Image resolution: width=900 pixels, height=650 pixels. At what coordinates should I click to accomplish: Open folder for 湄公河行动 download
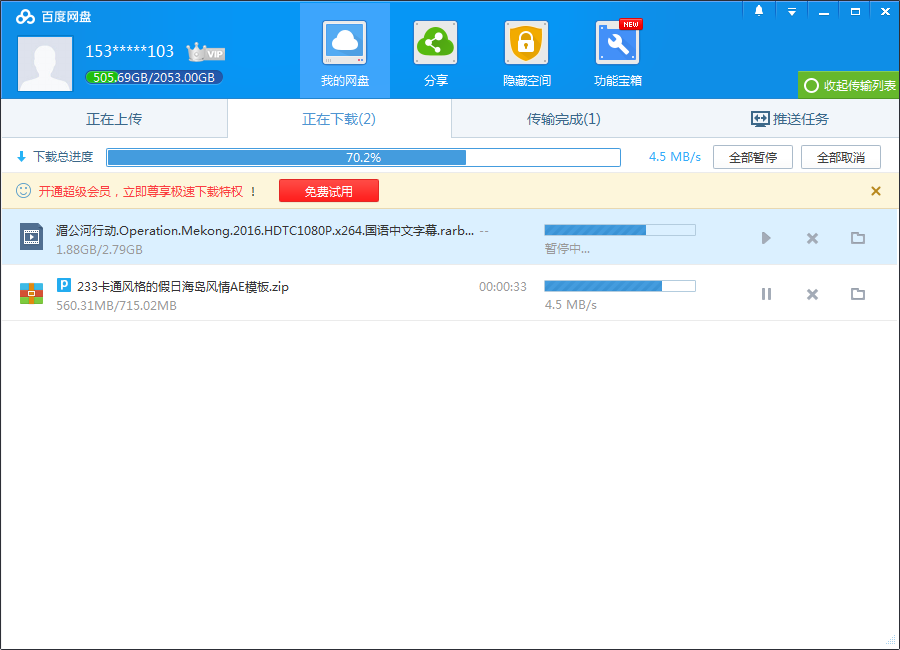point(858,238)
